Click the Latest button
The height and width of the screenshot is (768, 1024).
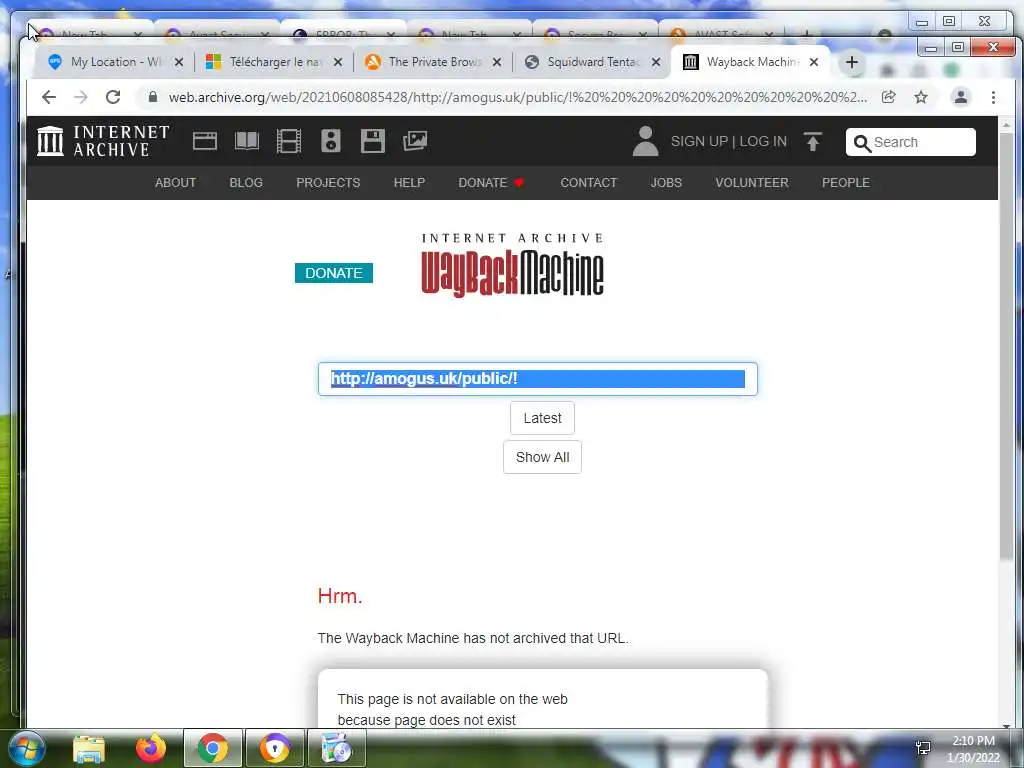pos(542,418)
